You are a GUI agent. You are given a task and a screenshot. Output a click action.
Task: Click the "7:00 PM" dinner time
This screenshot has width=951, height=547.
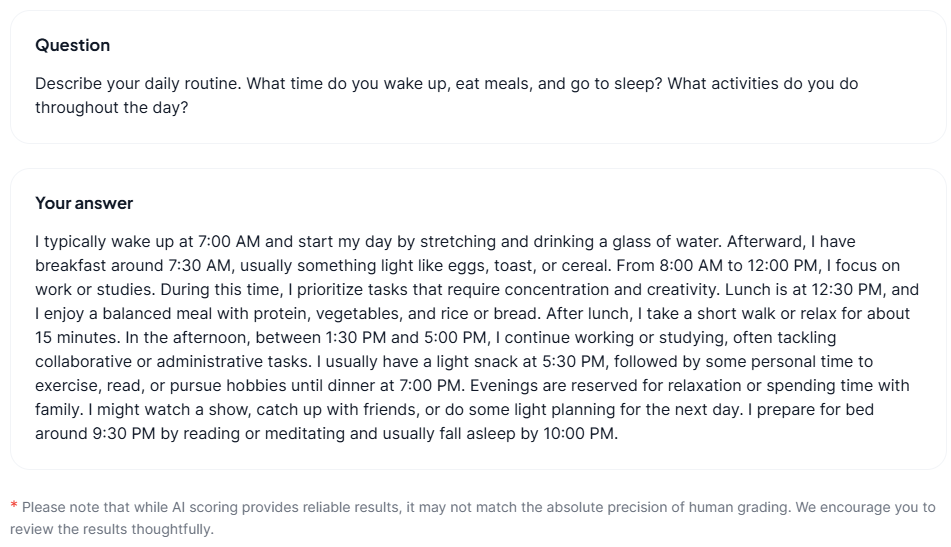pyautogui.click(x=430, y=386)
